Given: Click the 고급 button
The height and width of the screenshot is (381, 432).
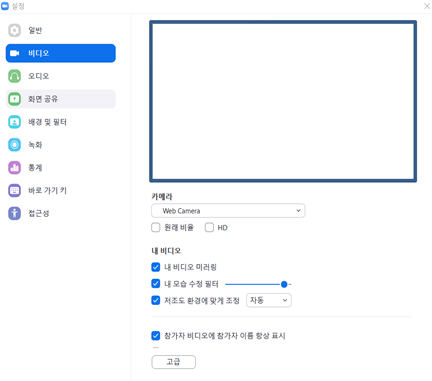Looking at the screenshot, I should pos(174,362).
